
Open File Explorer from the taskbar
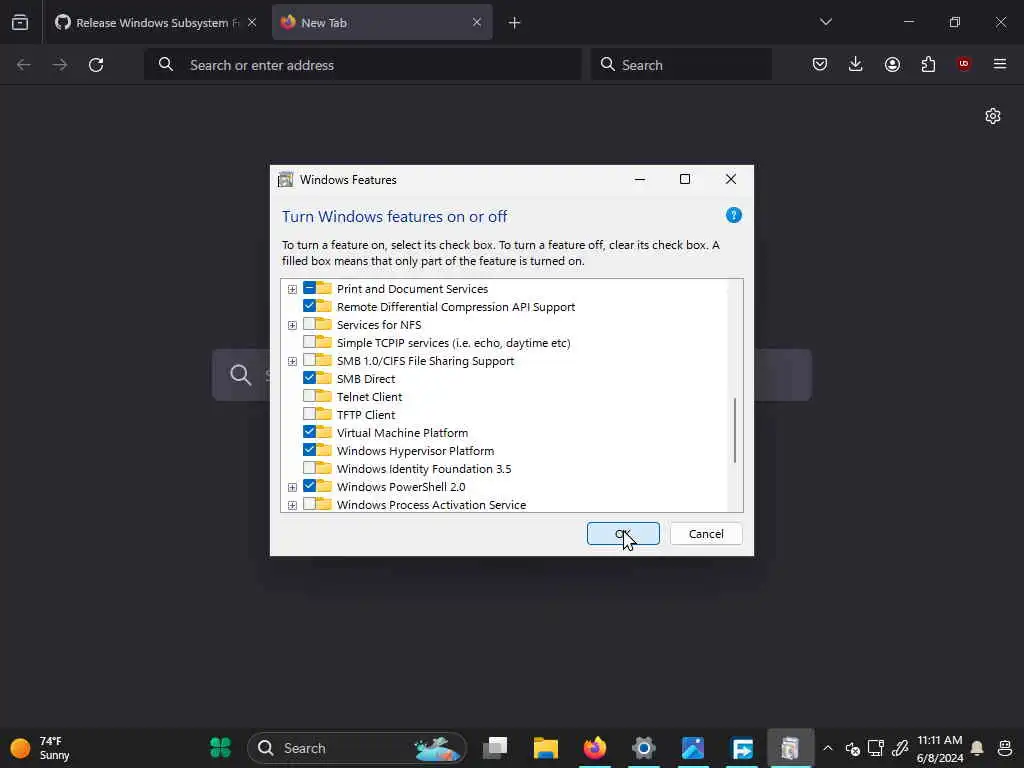545,747
